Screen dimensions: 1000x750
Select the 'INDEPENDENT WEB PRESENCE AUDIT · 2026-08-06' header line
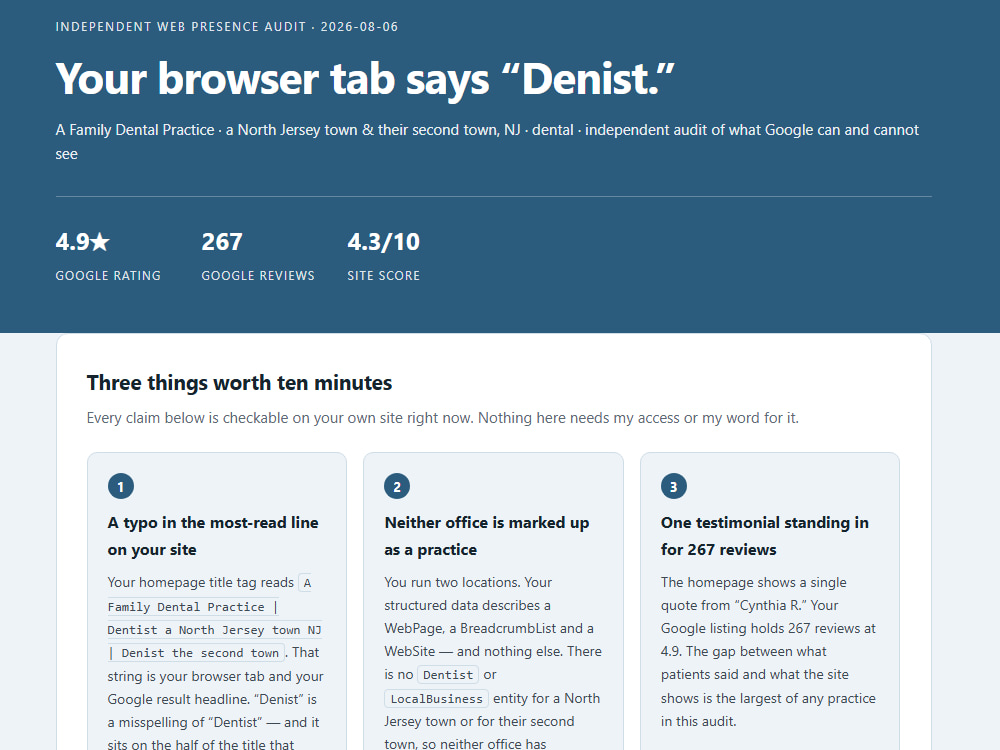click(x=226, y=27)
